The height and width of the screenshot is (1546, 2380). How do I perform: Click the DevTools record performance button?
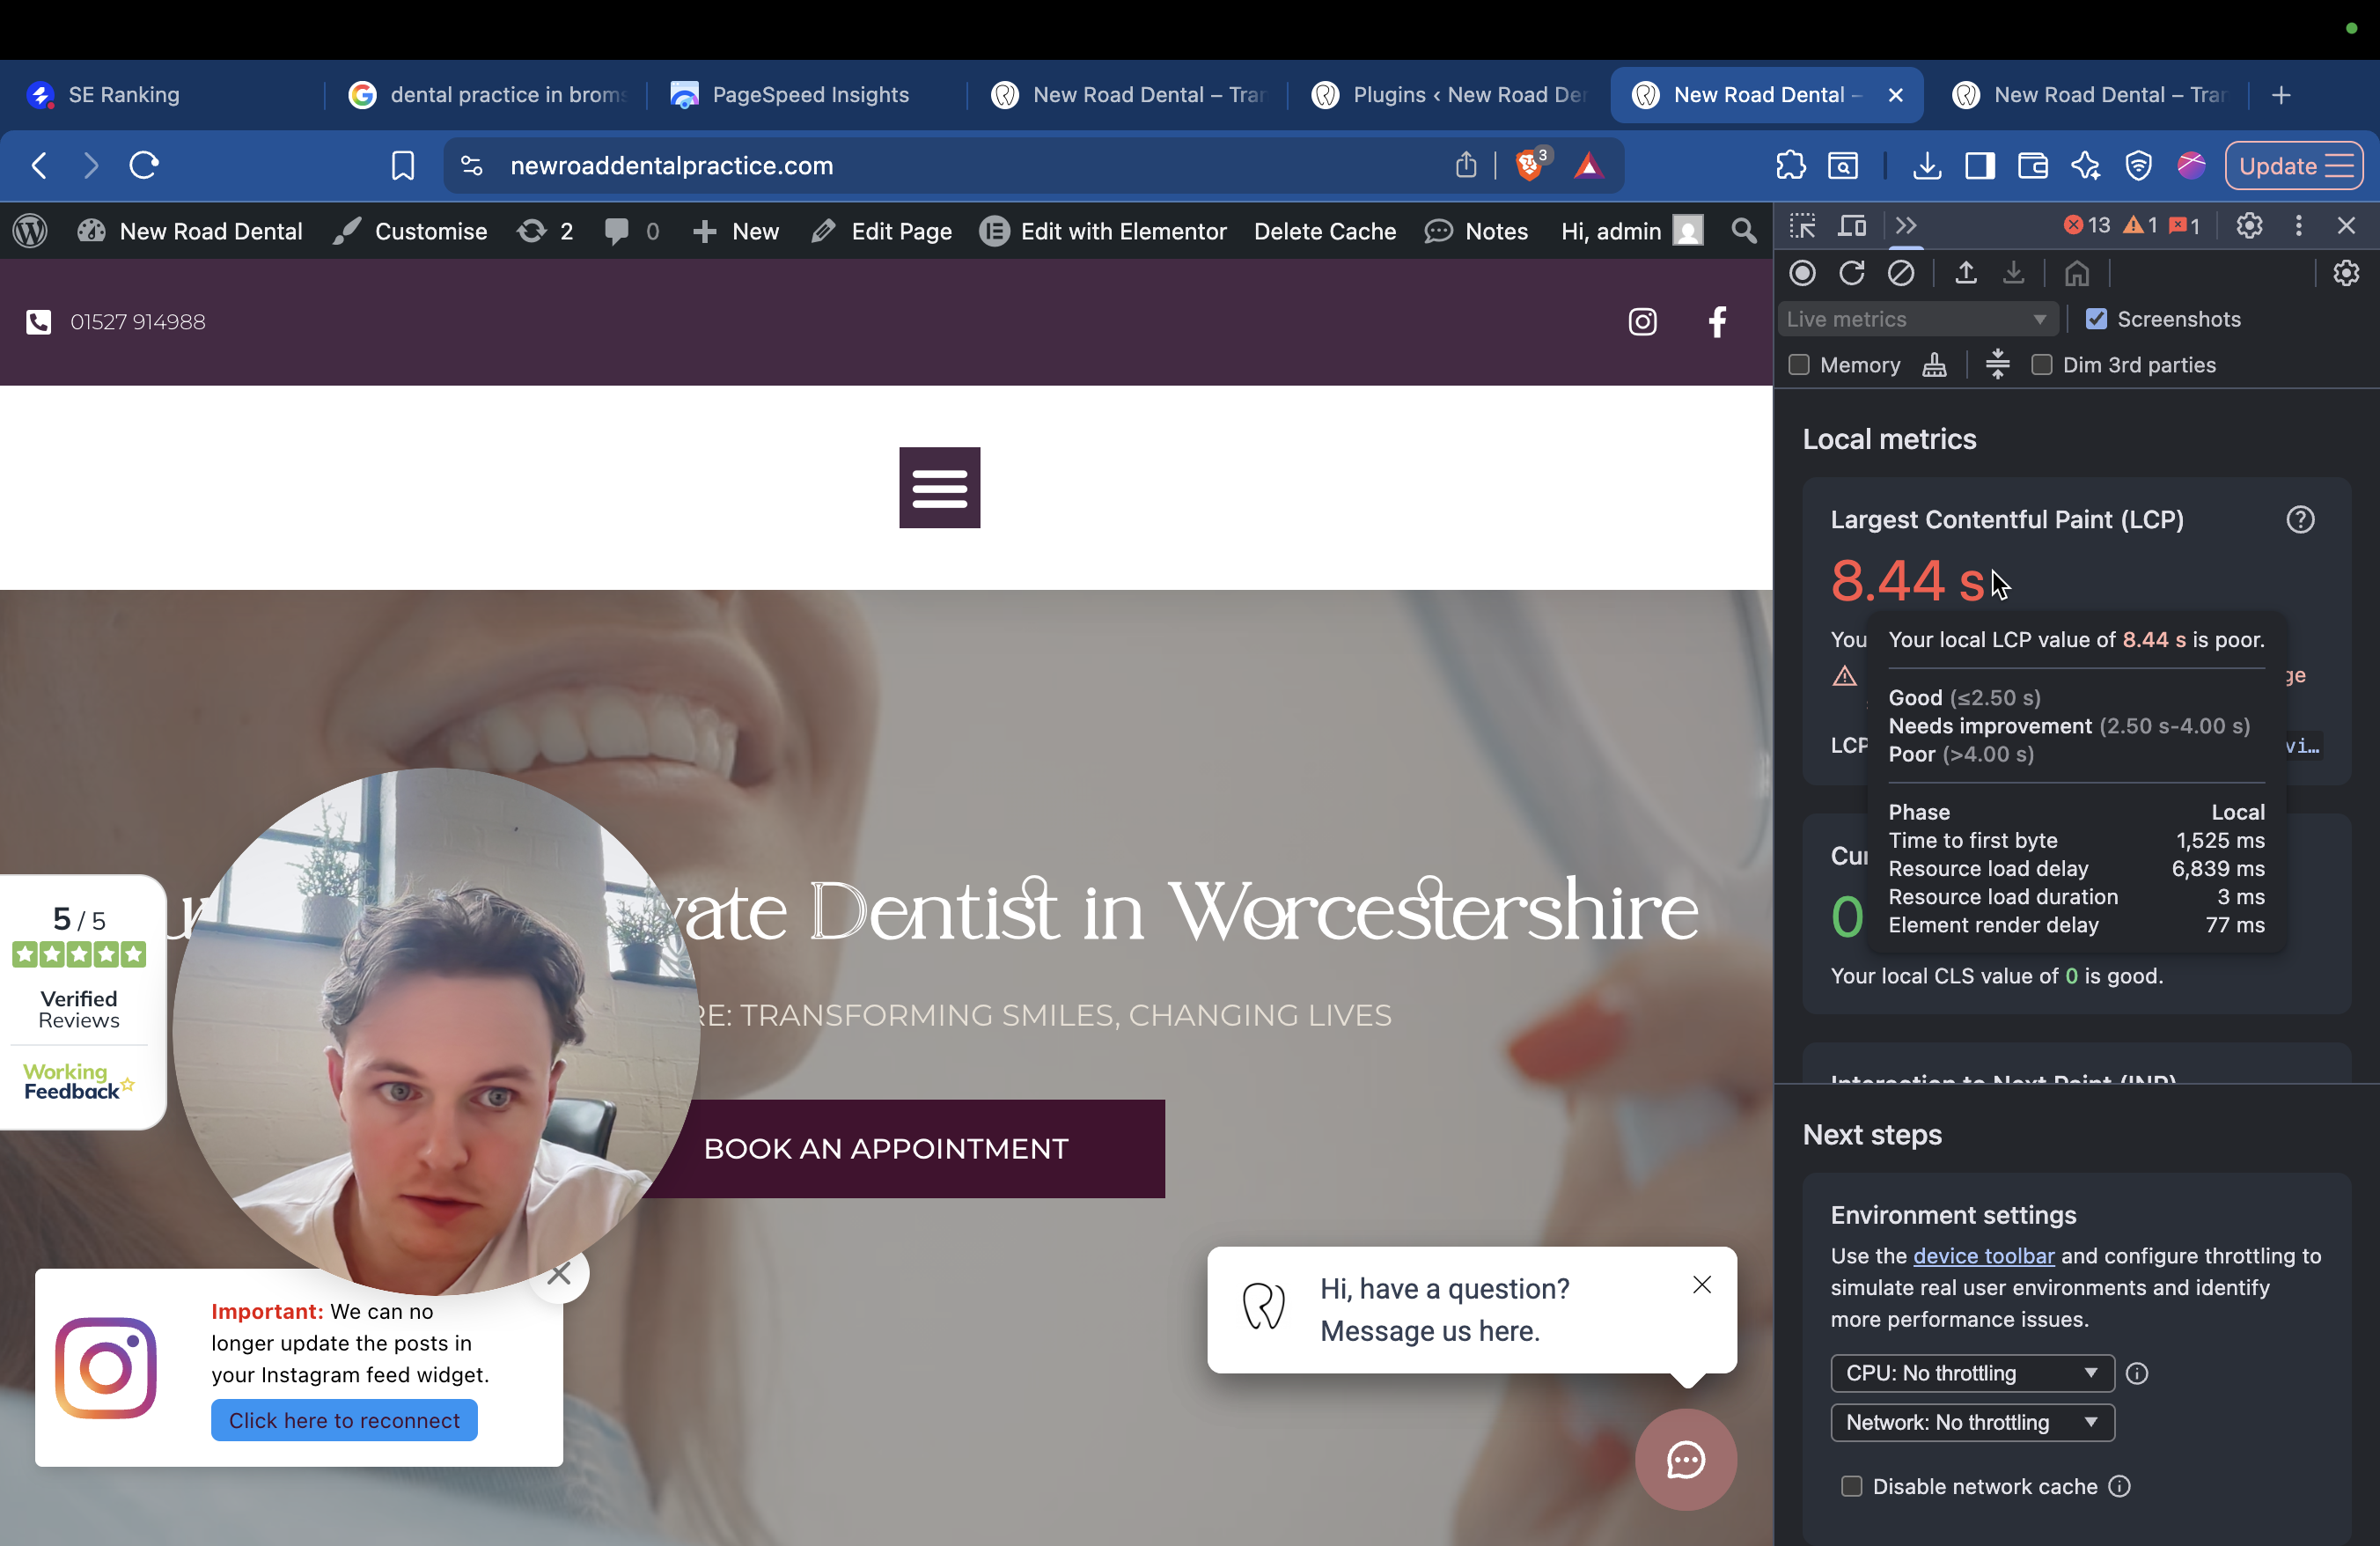point(1802,273)
